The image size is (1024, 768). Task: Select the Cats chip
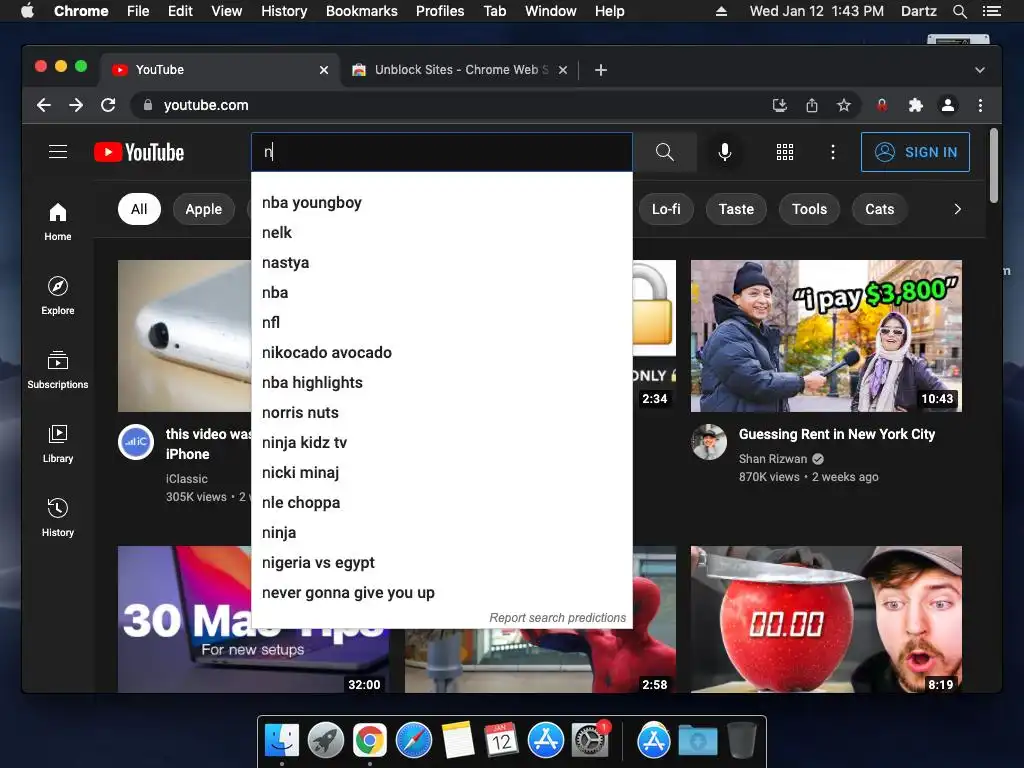(x=880, y=209)
